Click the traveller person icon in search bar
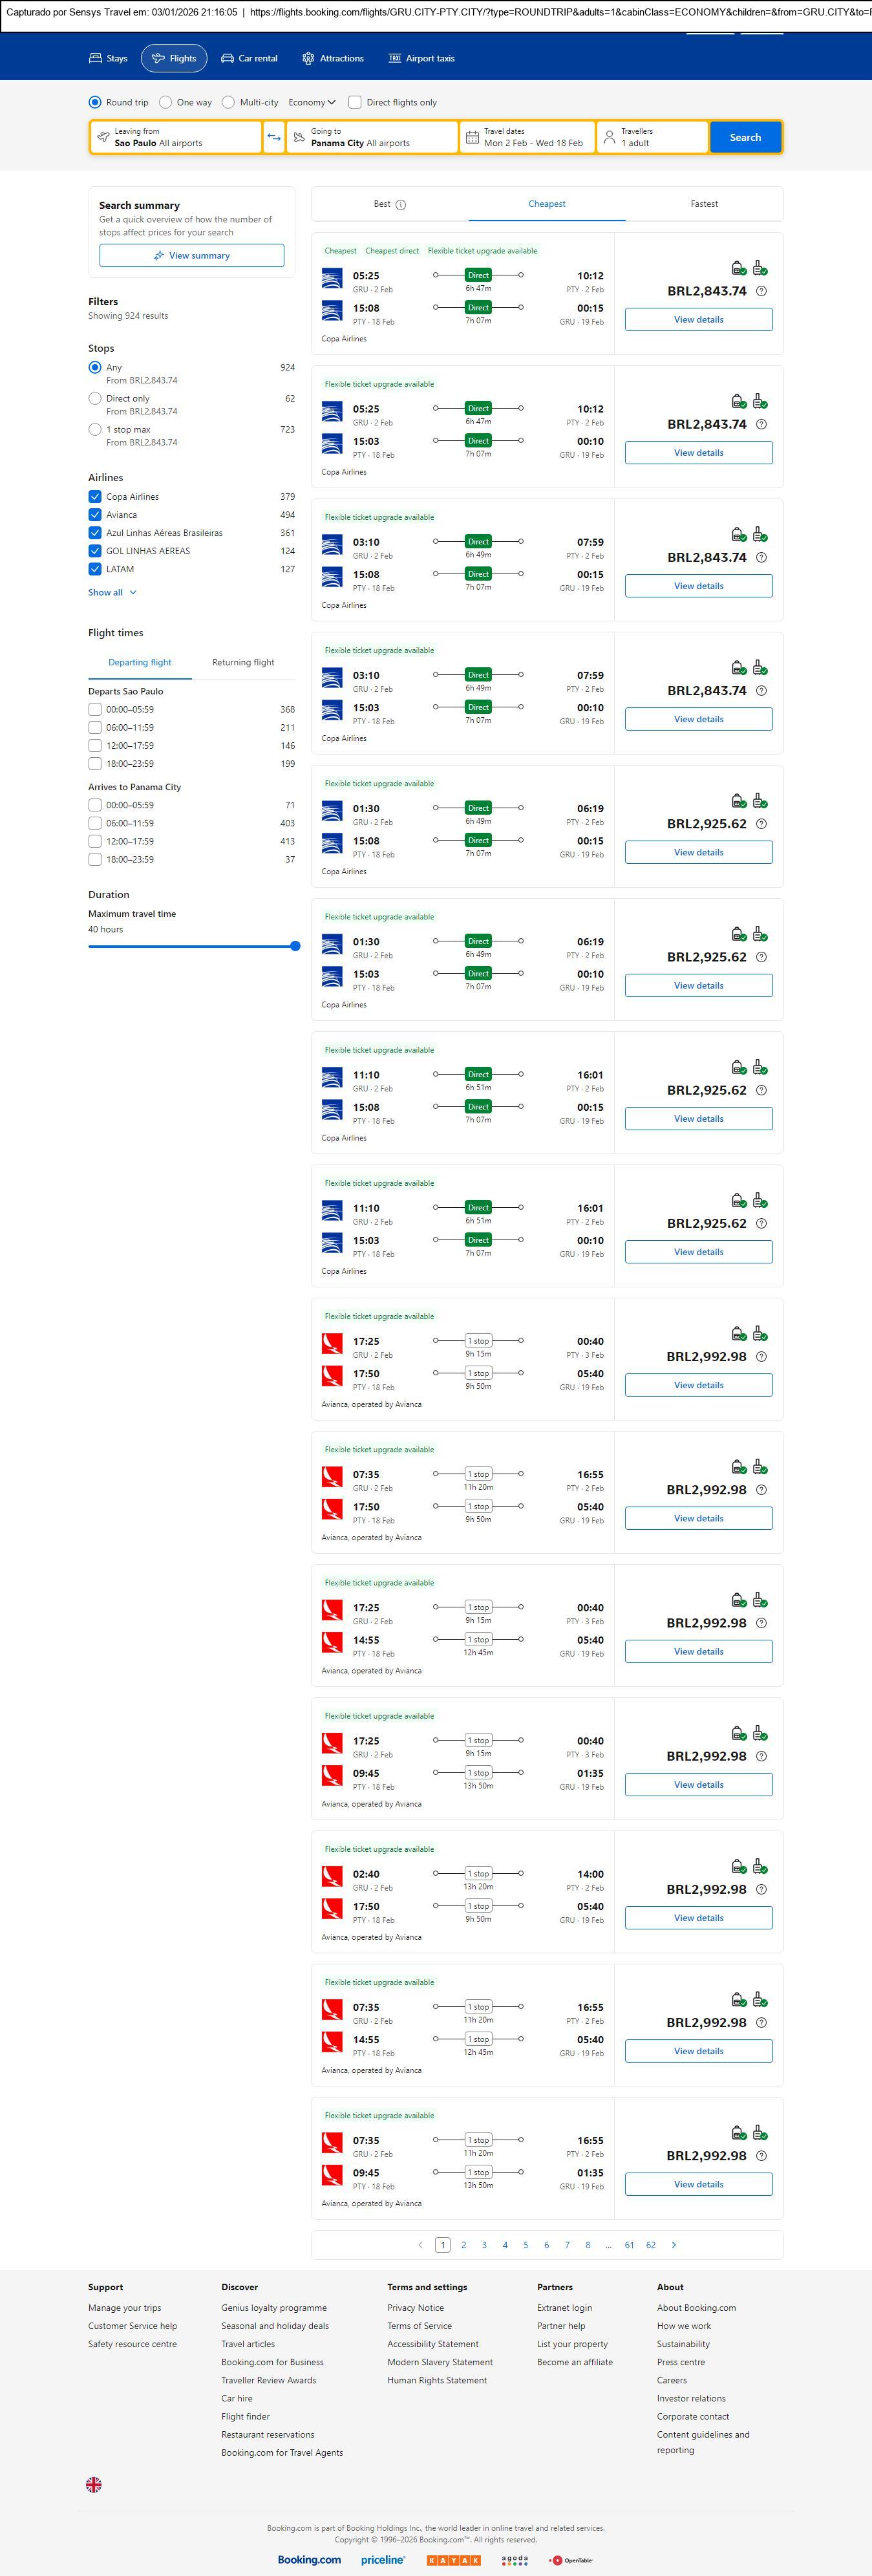This screenshot has width=872, height=2576. pyautogui.click(x=609, y=137)
